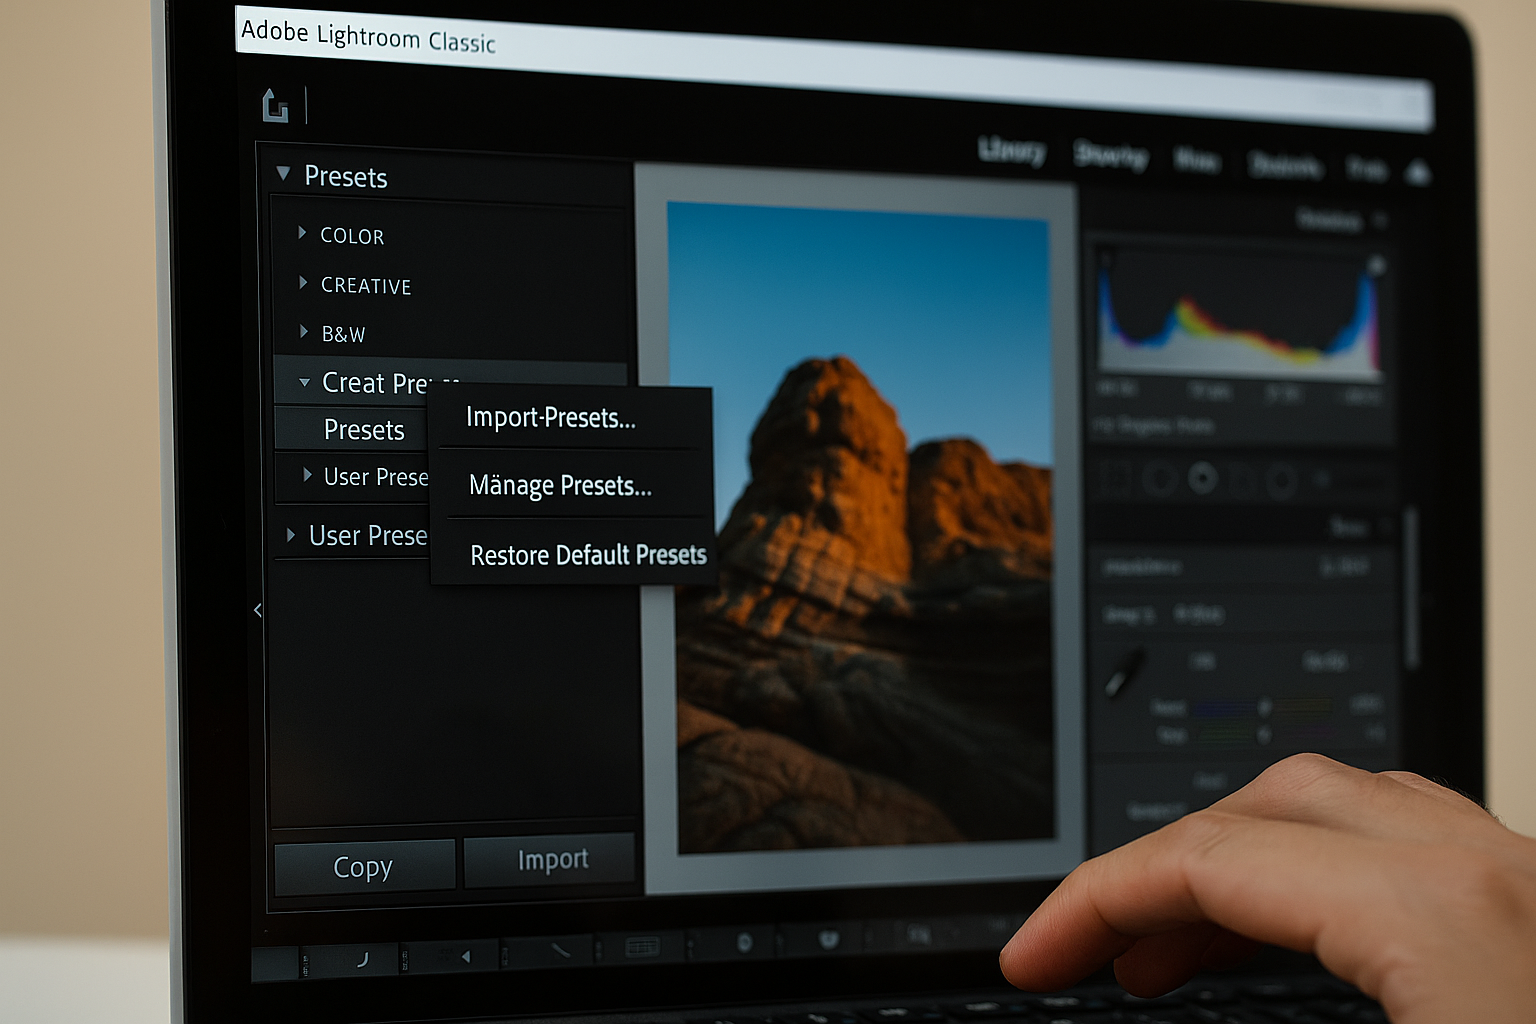Click the Lightroom Classic logo icon
Viewport: 1536px width, 1024px height.
274,106
